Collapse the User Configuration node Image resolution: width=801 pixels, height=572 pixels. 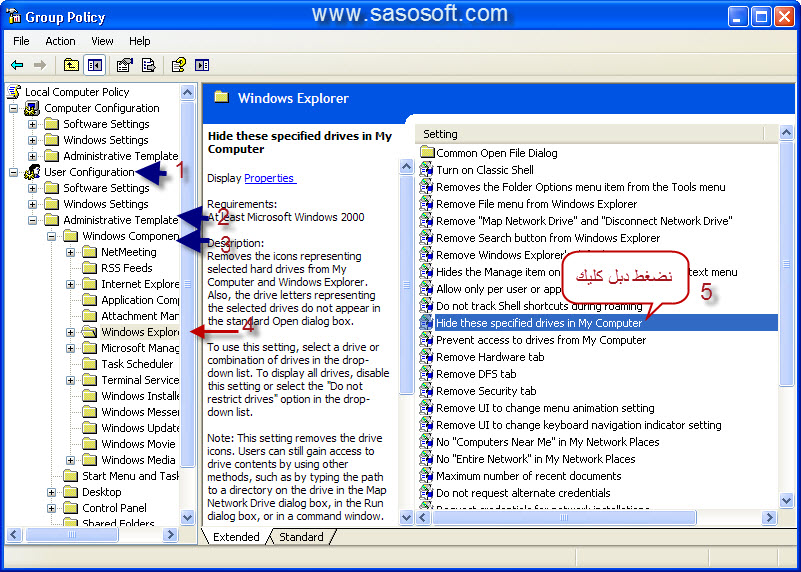pyautogui.click(x=13, y=172)
